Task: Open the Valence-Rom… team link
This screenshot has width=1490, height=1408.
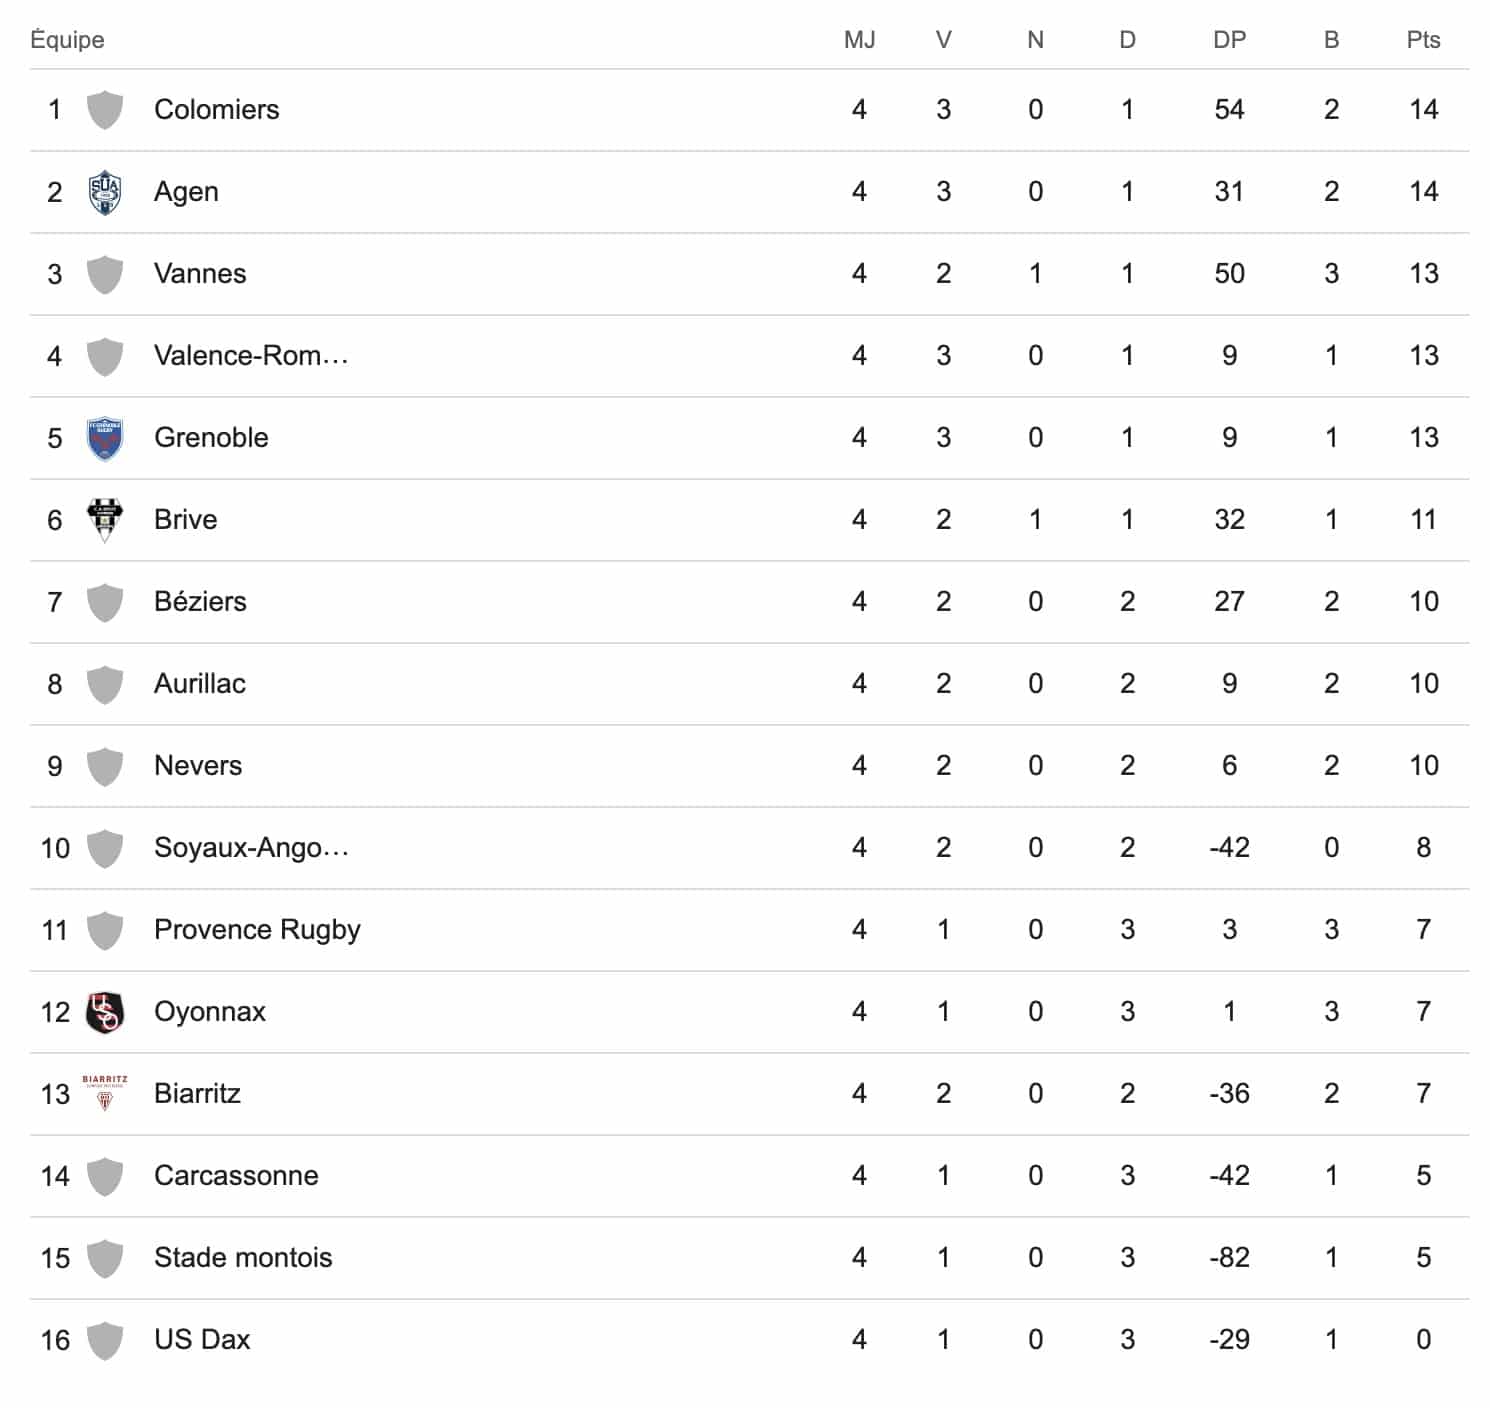Action: pos(251,356)
